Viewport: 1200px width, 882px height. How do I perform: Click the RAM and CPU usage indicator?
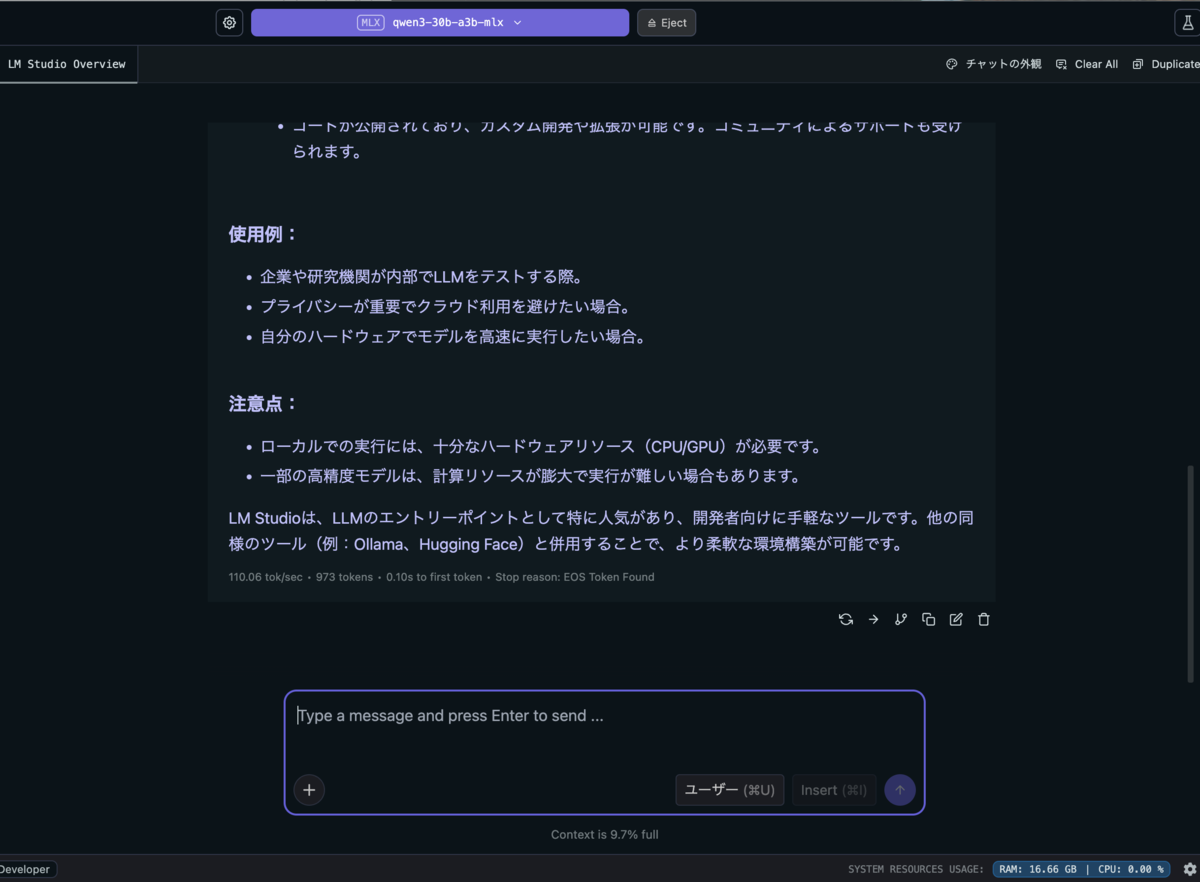tap(1082, 870)
